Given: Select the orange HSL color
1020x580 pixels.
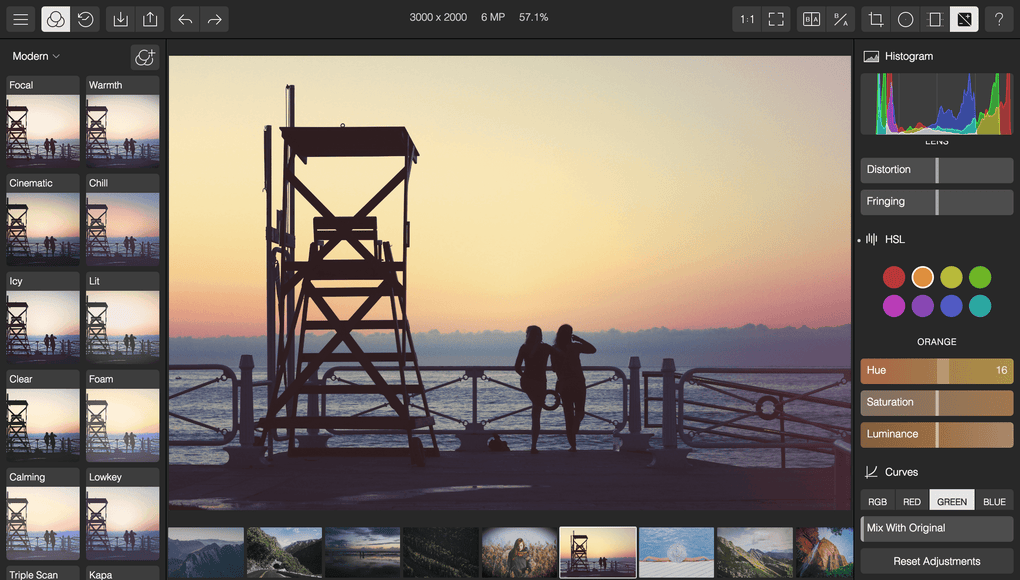Looking at the screenshot, I should [922, 277].
